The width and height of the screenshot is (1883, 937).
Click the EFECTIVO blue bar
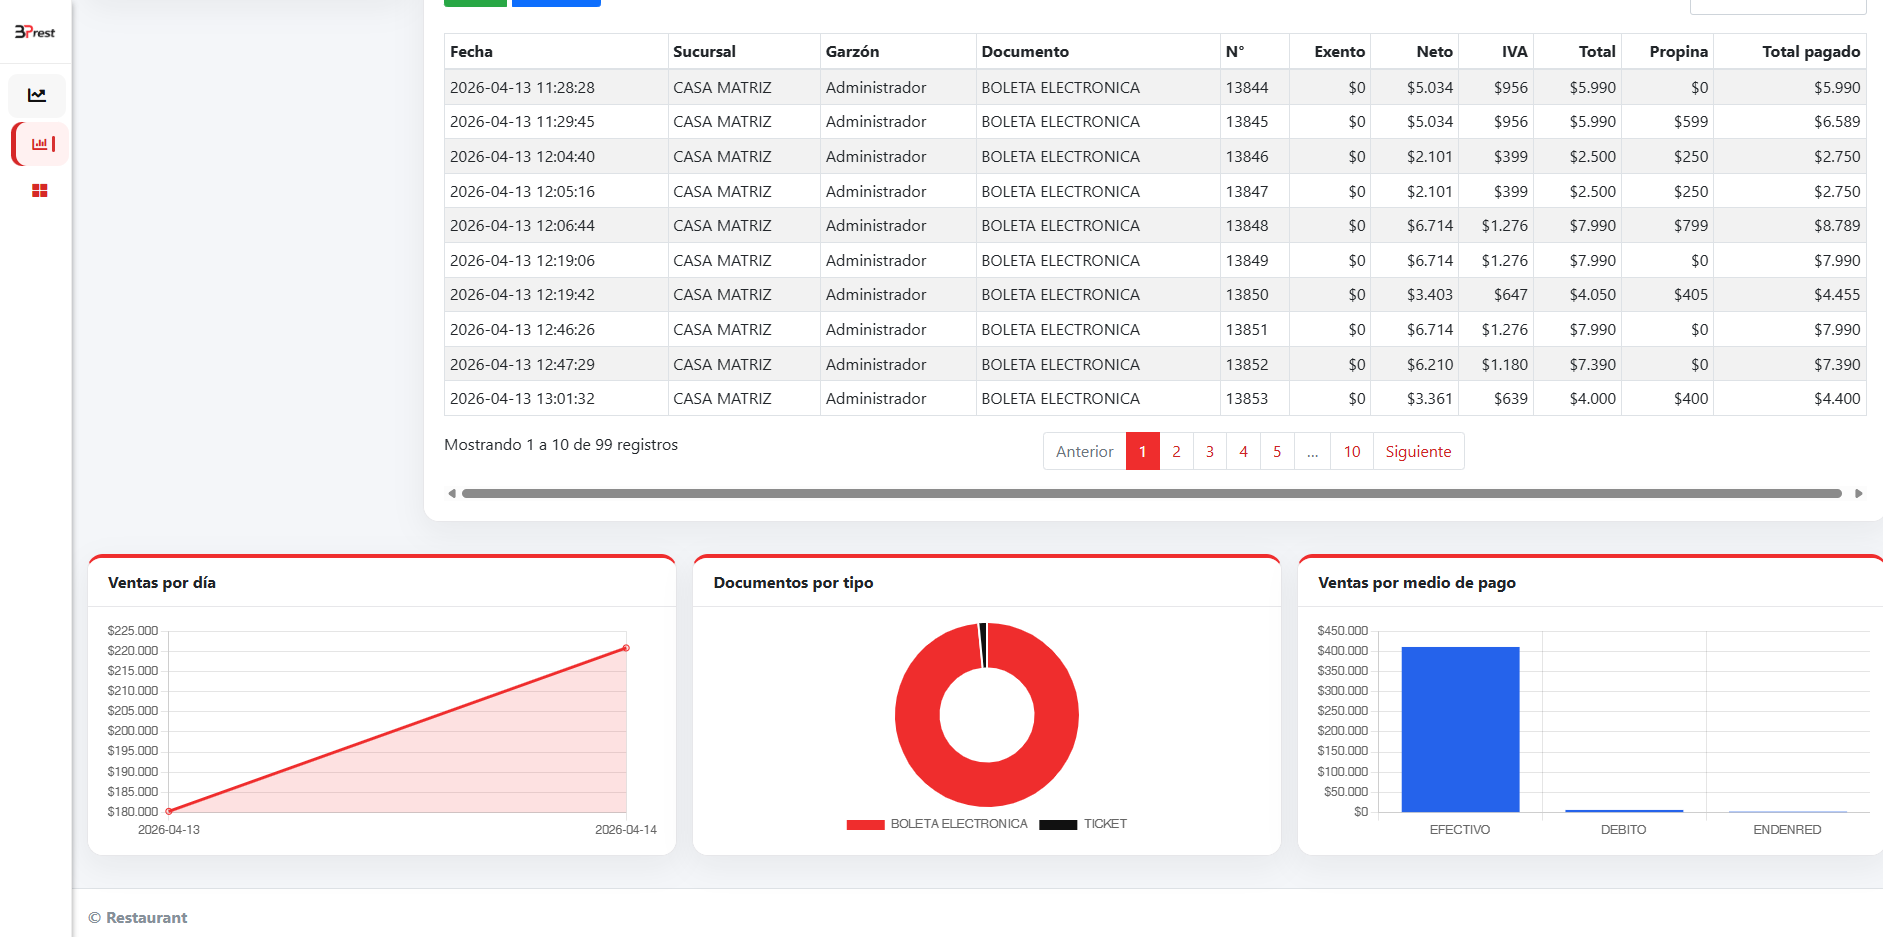coord(1460,729)
